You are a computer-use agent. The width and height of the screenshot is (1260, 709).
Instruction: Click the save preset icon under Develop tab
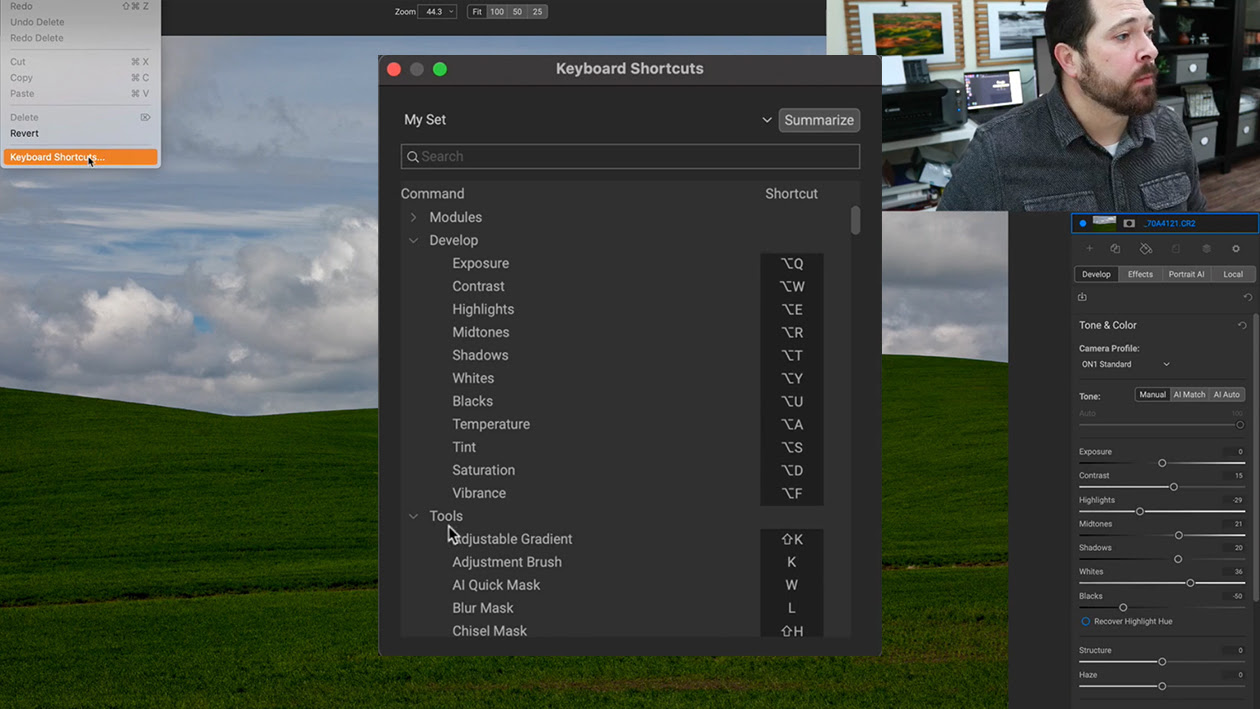pyautogui.click(x=1082, y=297)
